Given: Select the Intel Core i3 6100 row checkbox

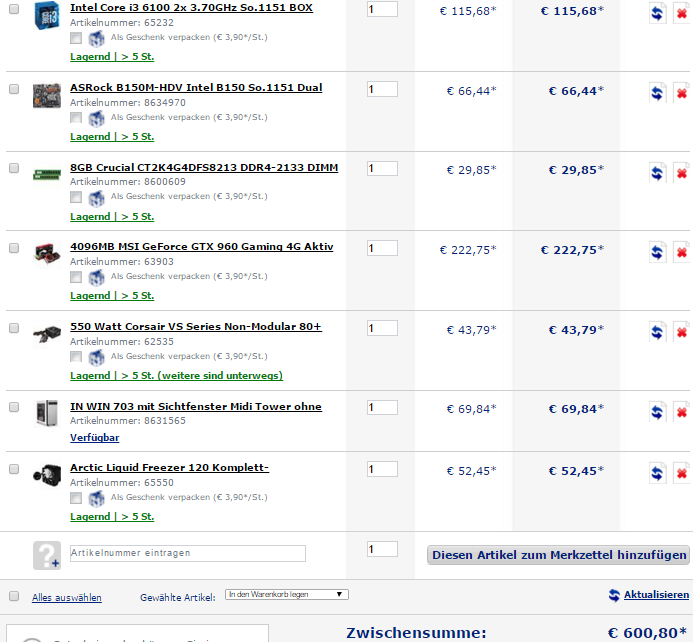Looking at the screenshot, I should click(x=14, y=9).
